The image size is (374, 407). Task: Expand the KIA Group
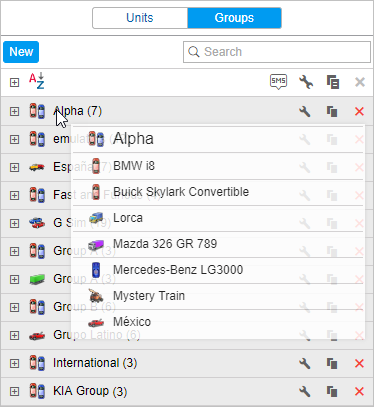click(x=14, y=391)
